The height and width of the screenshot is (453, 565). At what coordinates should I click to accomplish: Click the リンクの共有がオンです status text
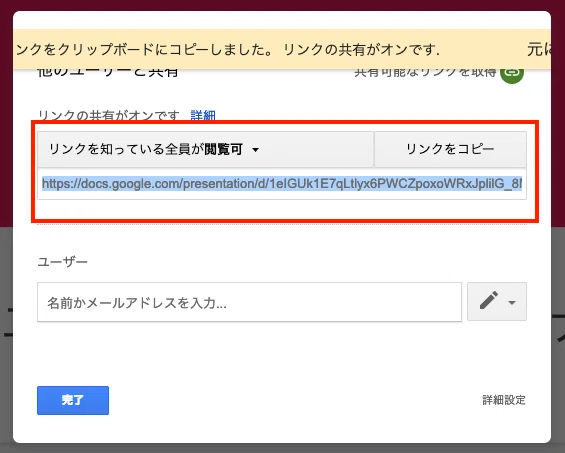coord(108,116)
